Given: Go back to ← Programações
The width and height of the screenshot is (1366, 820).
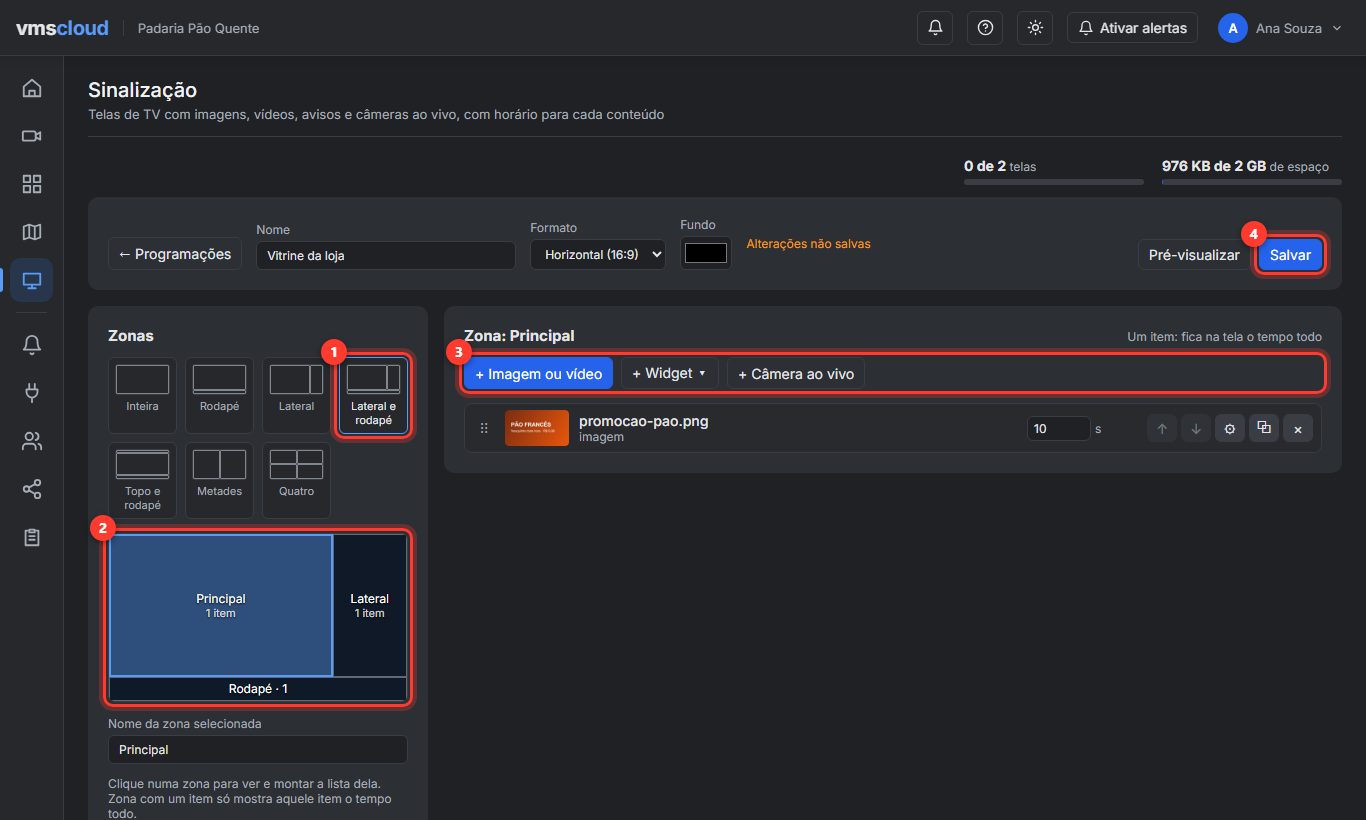Looking at the screenshot, I should coord(175,254).
